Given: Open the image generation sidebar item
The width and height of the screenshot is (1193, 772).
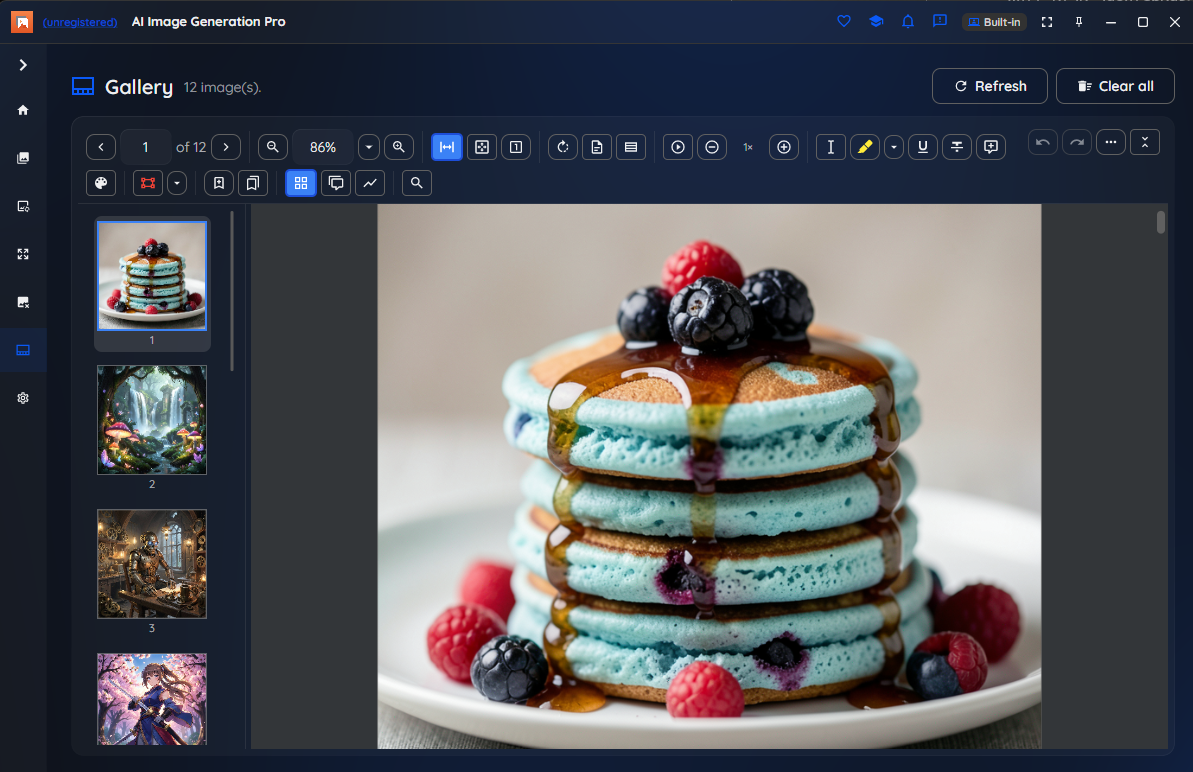Looking at the screenshot, I should coord(23,158).
